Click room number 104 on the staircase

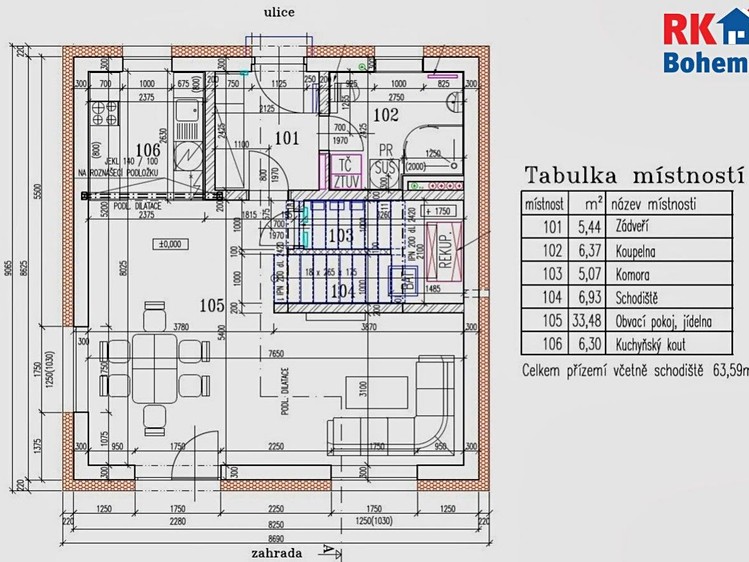[342, 291]
